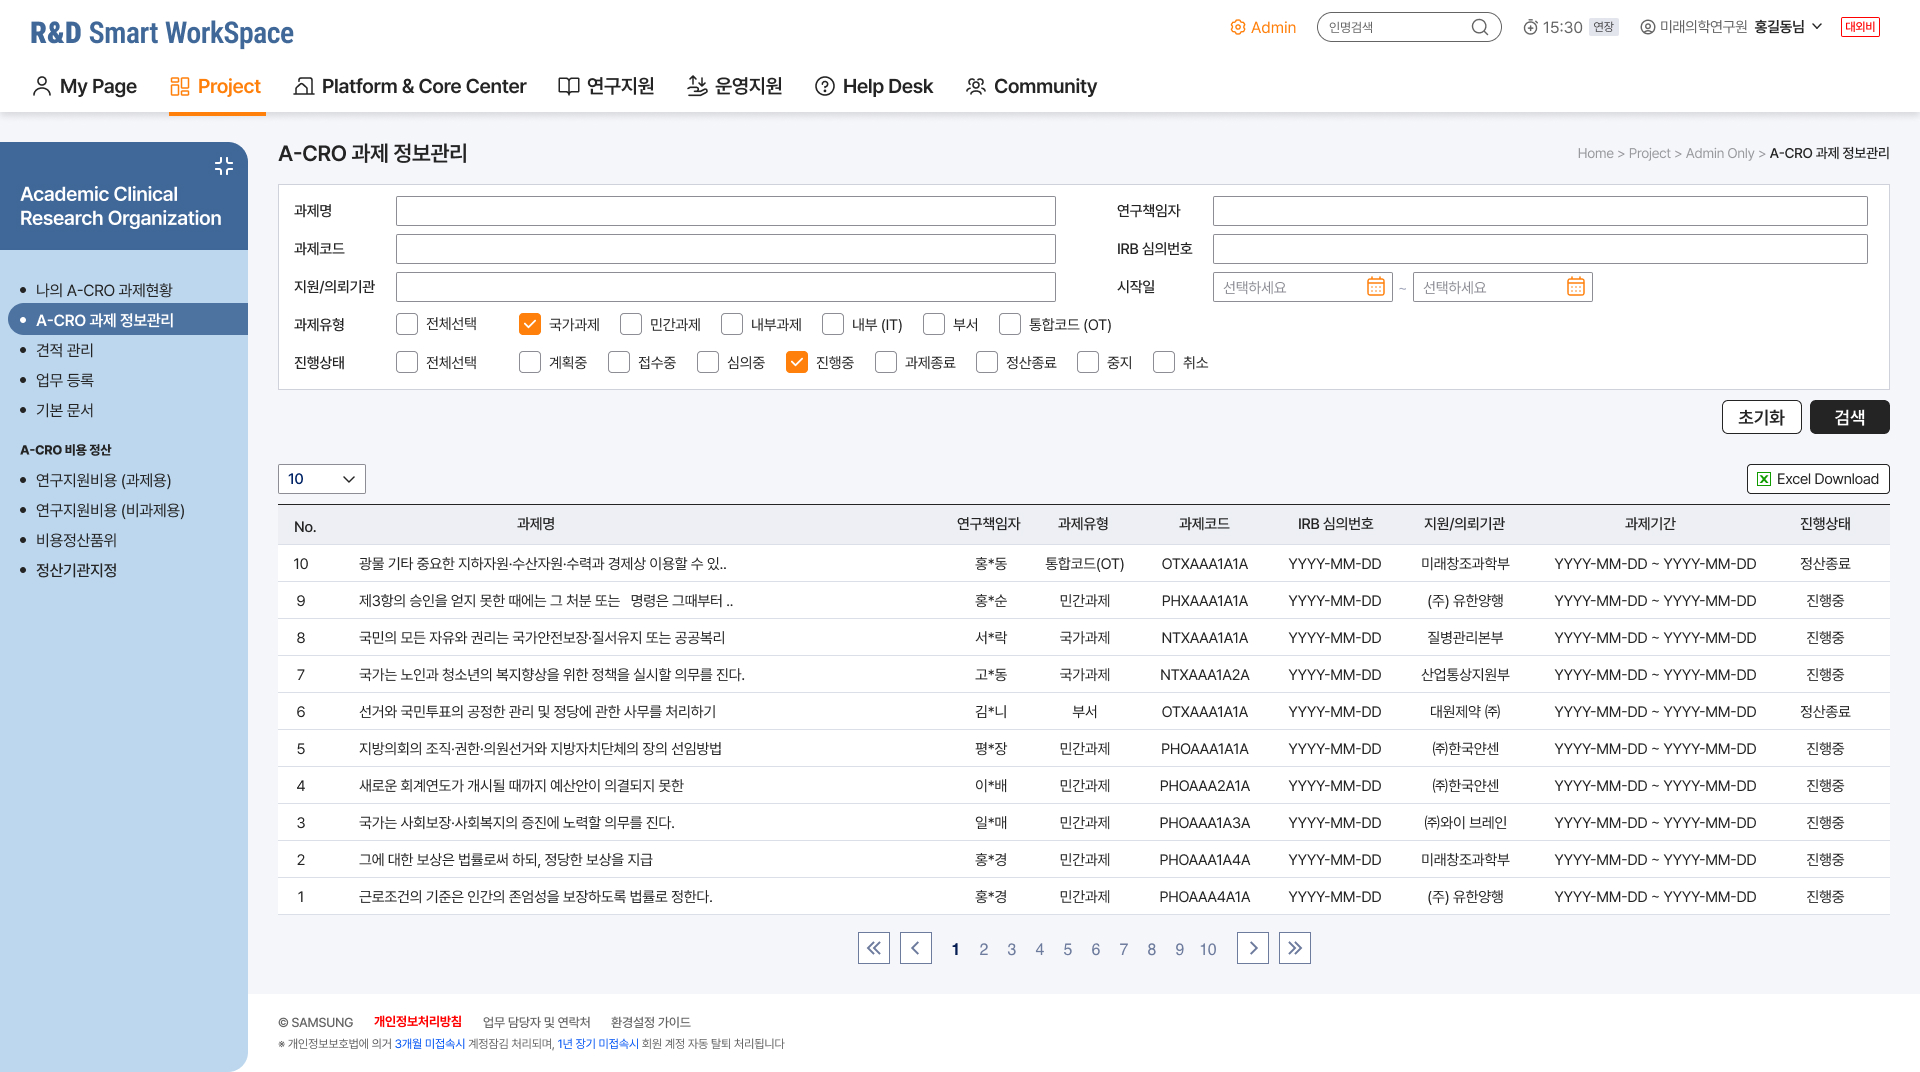
Task: Check 전체선택 in 진행상태 row
Action: (x=407, y=362)
